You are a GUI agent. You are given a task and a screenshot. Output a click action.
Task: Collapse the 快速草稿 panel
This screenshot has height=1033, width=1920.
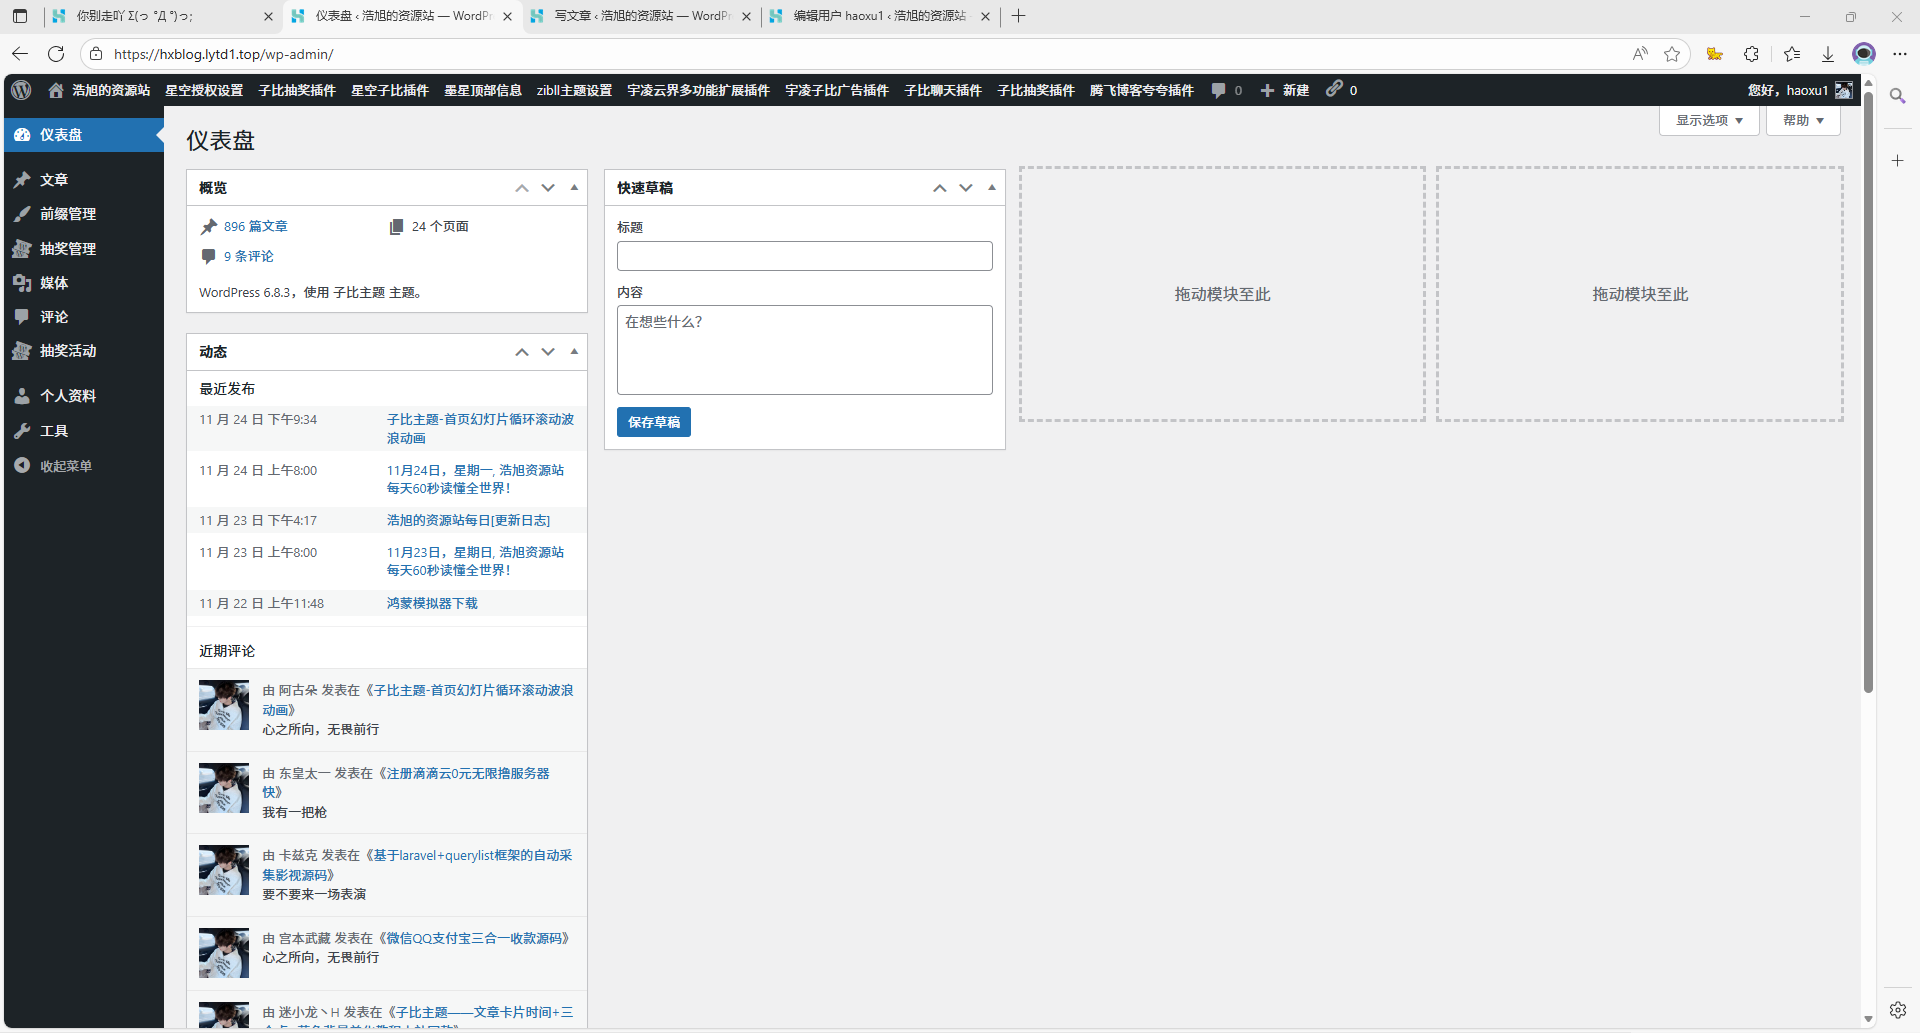[x=991, y=187]
